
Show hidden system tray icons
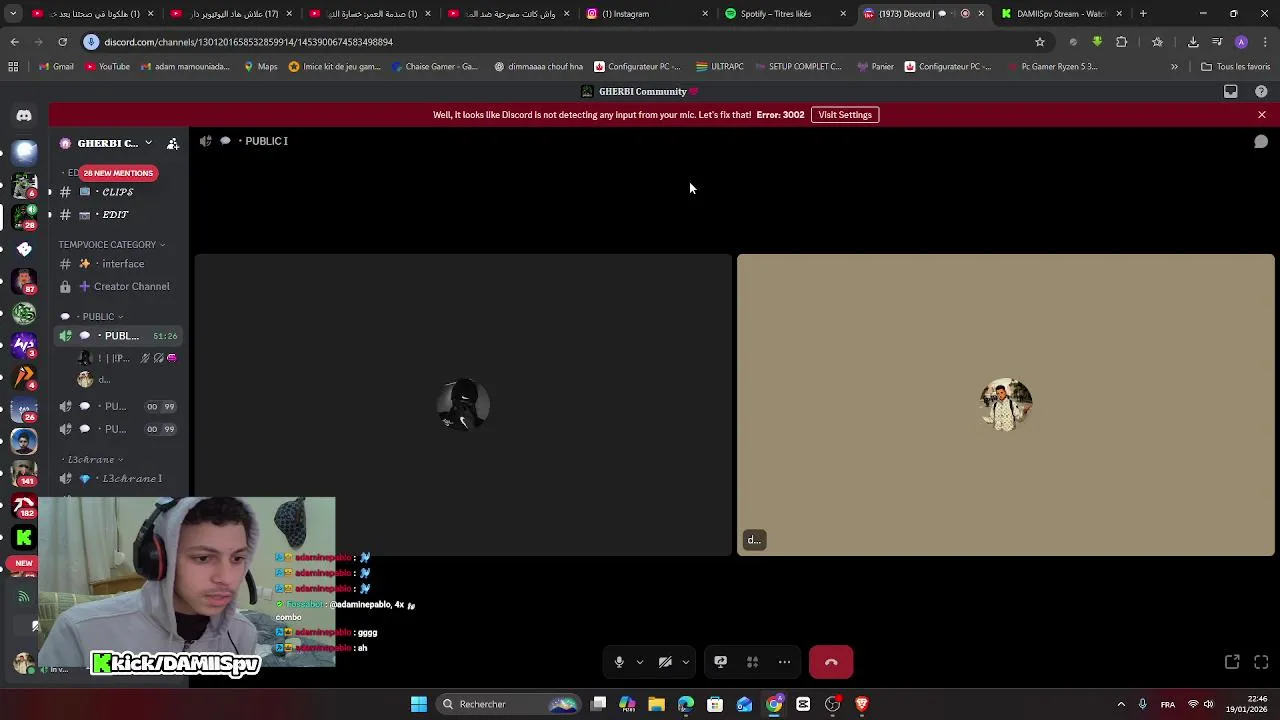pyautogui.click(x=1121, y=704)
